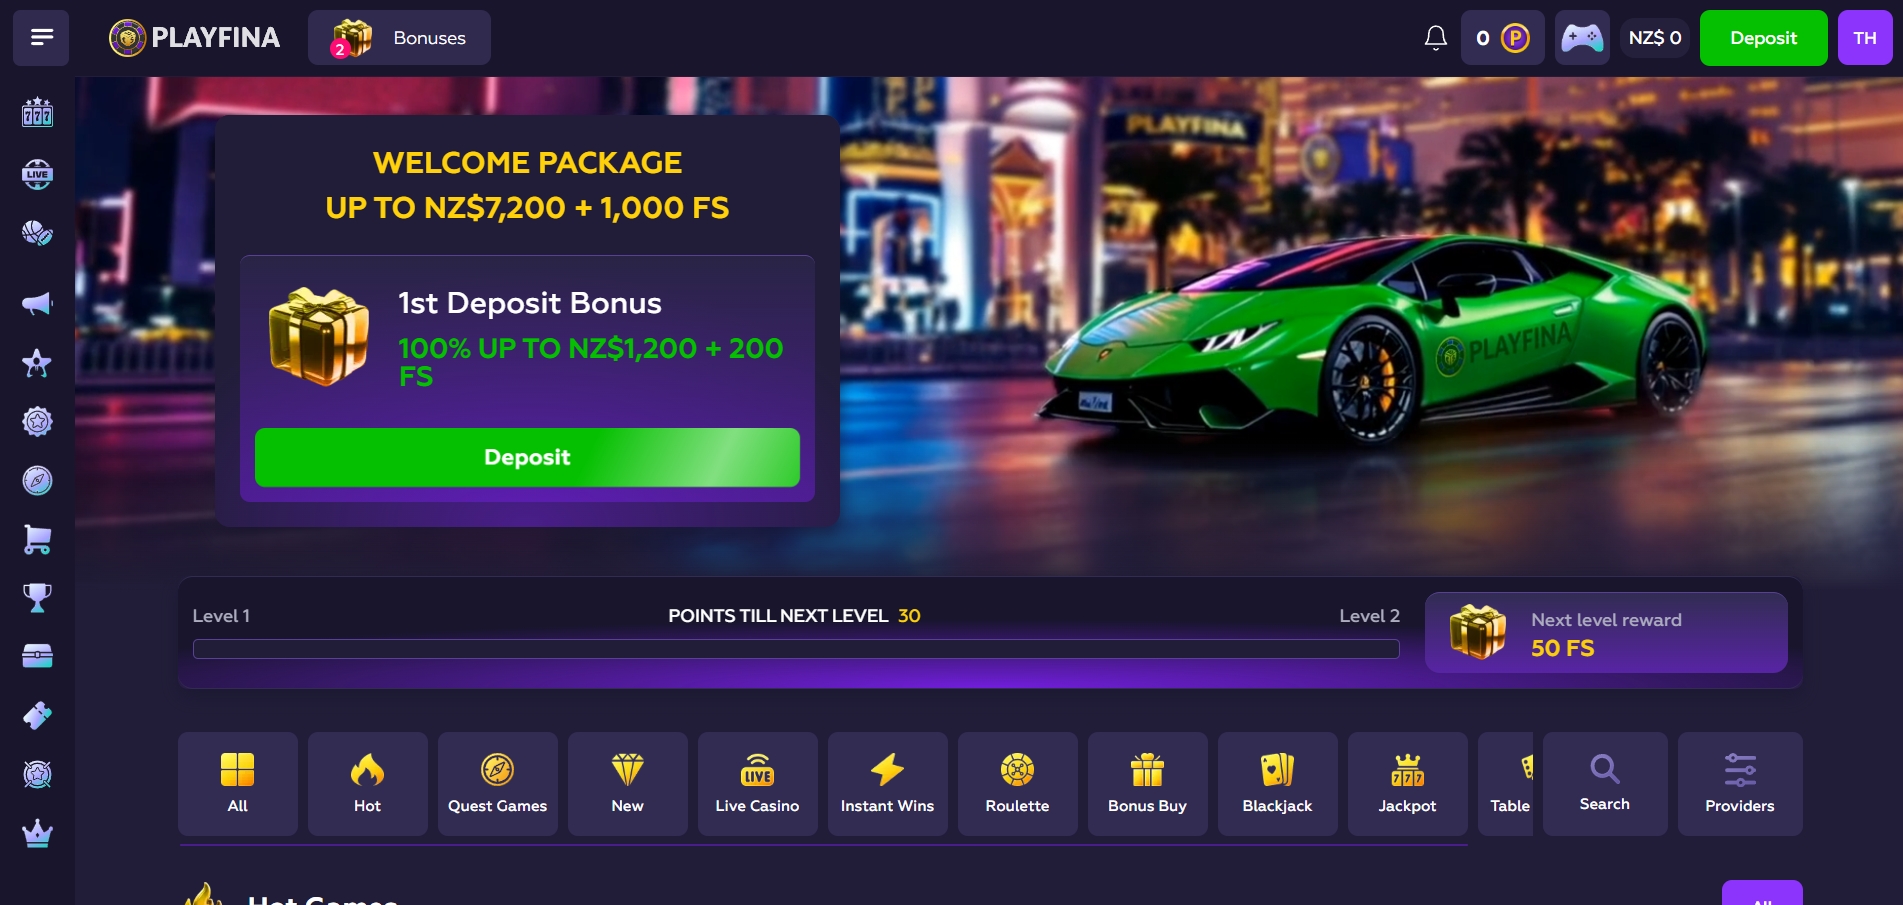Click the level points progress bar
Screen dimensions: 1903x905
tap(796, 649)
